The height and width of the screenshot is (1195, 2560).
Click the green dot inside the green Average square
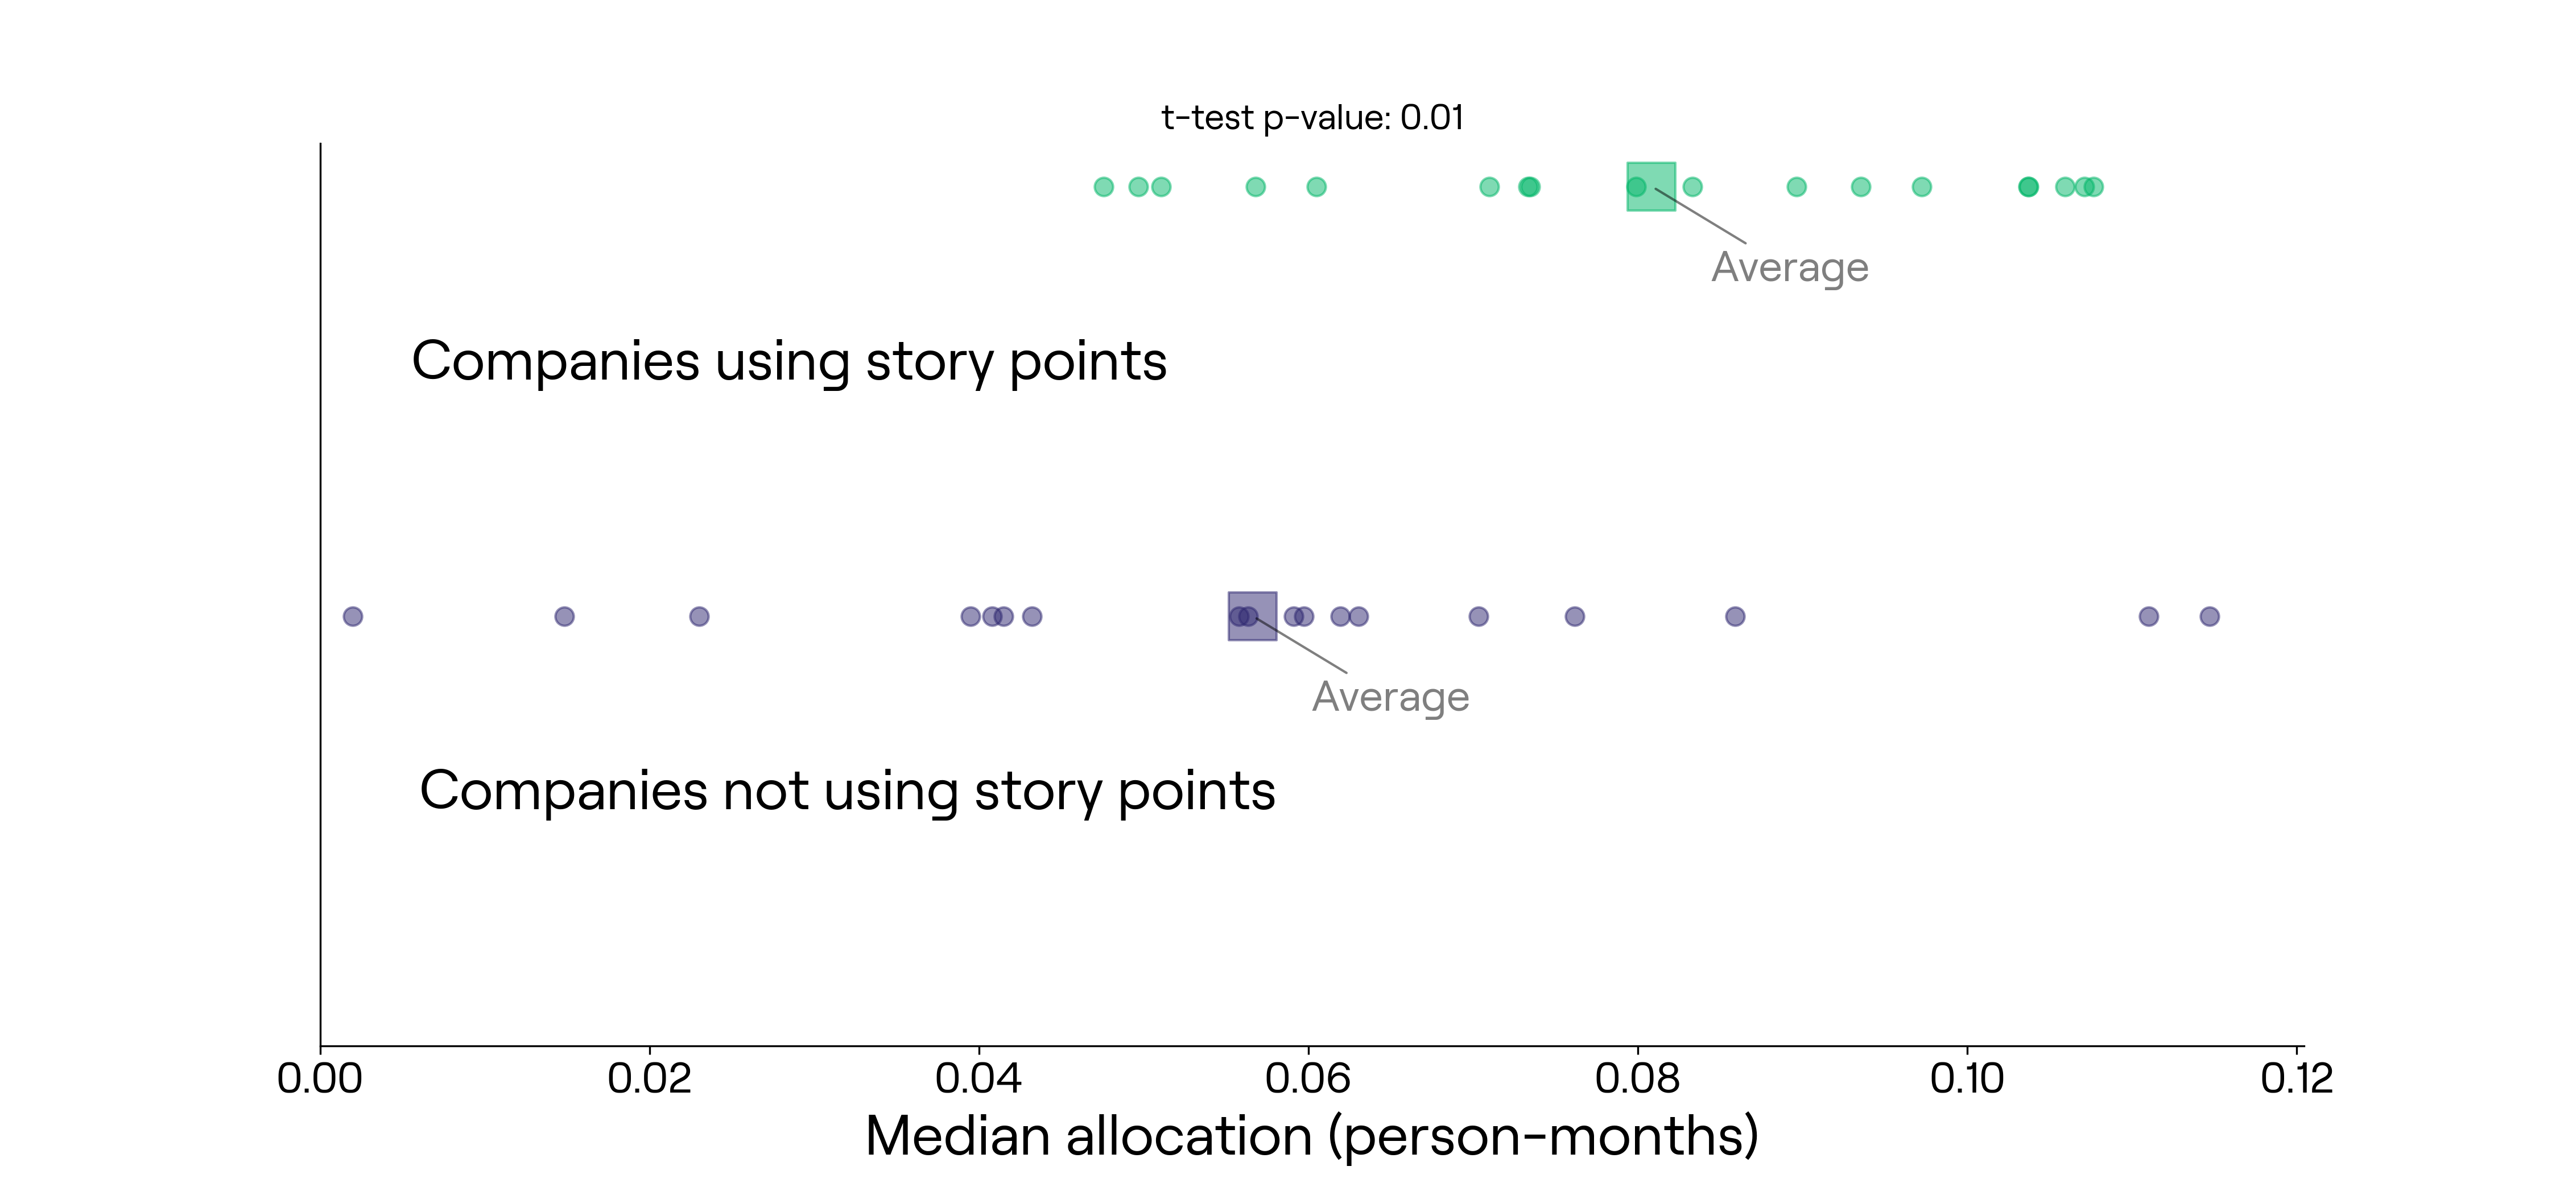(x=1636, y=187)
